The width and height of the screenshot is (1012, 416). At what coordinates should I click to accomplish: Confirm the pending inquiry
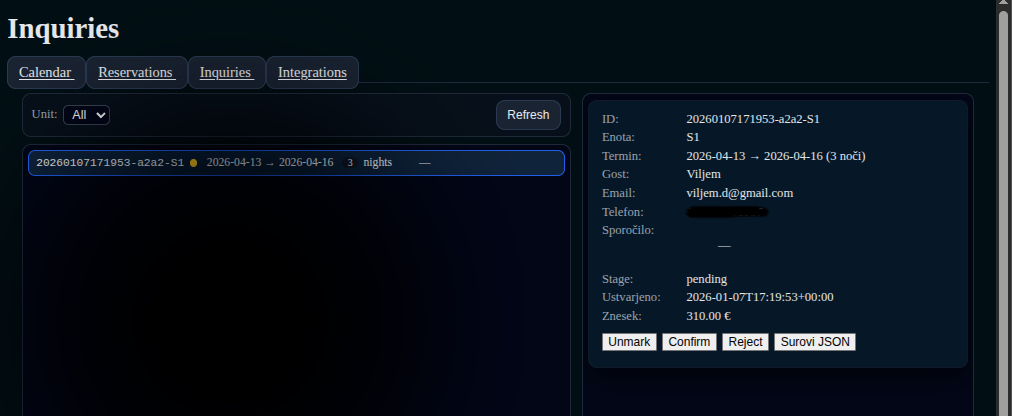[x=689, y=342]
